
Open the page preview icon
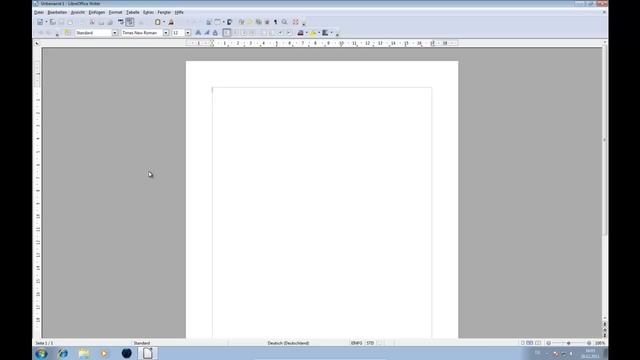(110, 22)
